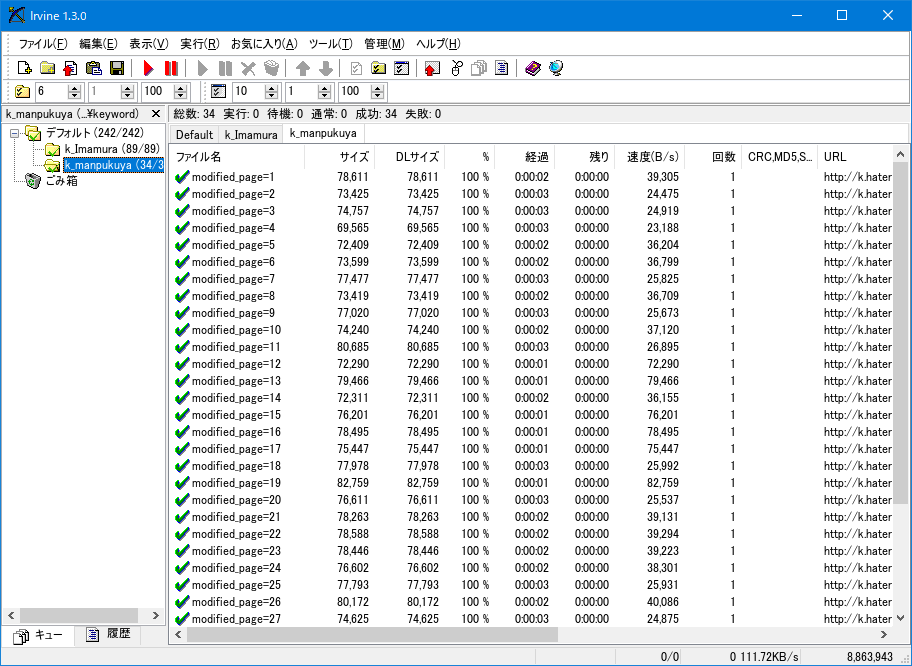
Task: Switch to the 履歴 tab
Action: point(108,635)
